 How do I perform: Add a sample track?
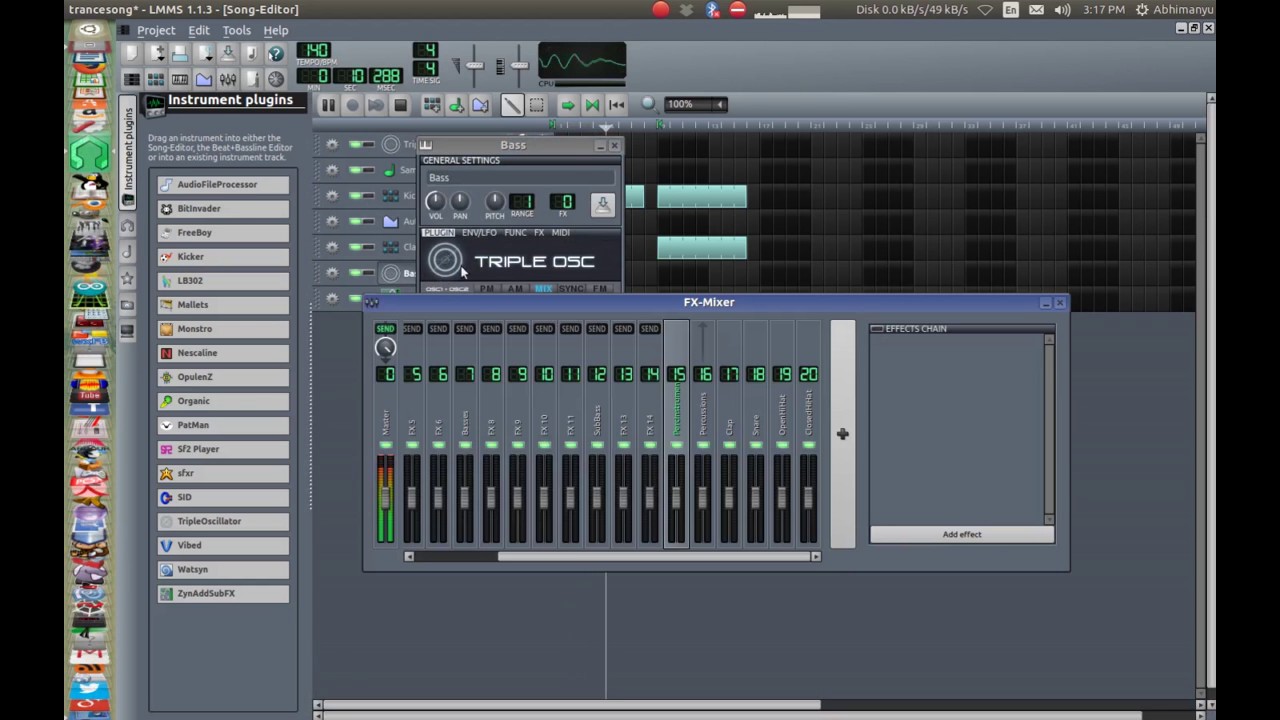pos(456,105)
